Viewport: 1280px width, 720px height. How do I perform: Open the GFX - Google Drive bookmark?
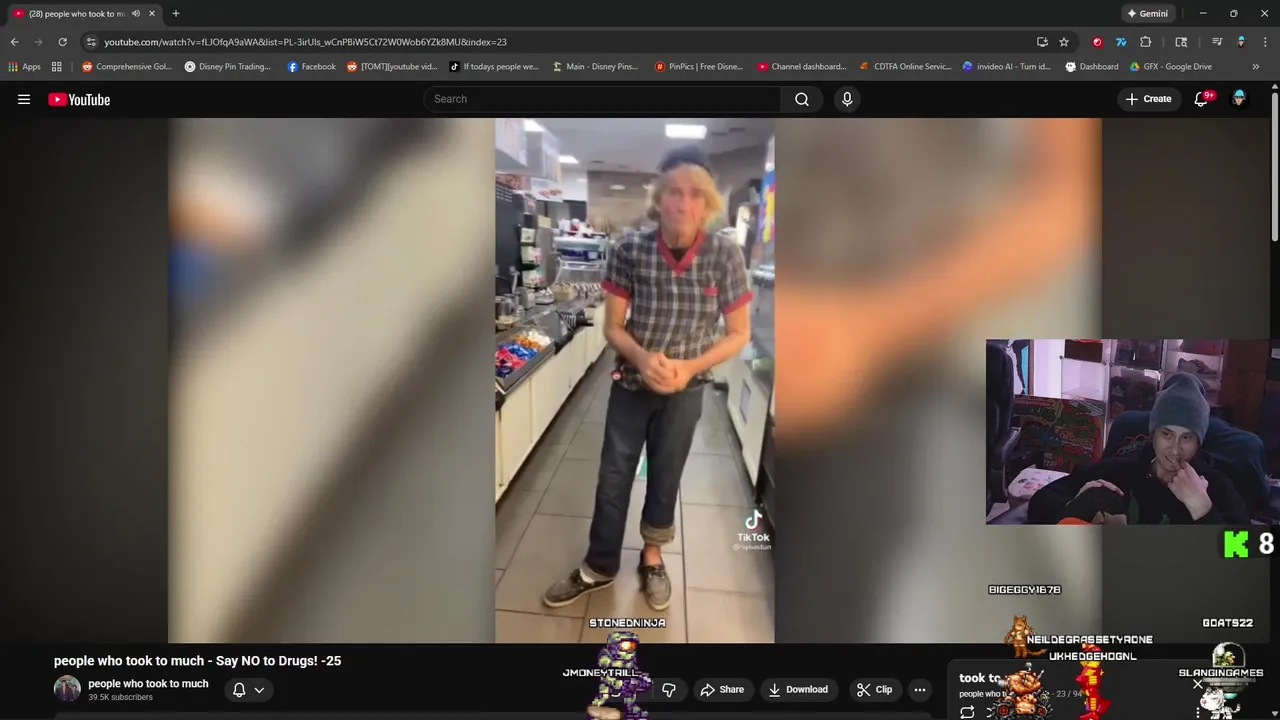click(1171, 67)
